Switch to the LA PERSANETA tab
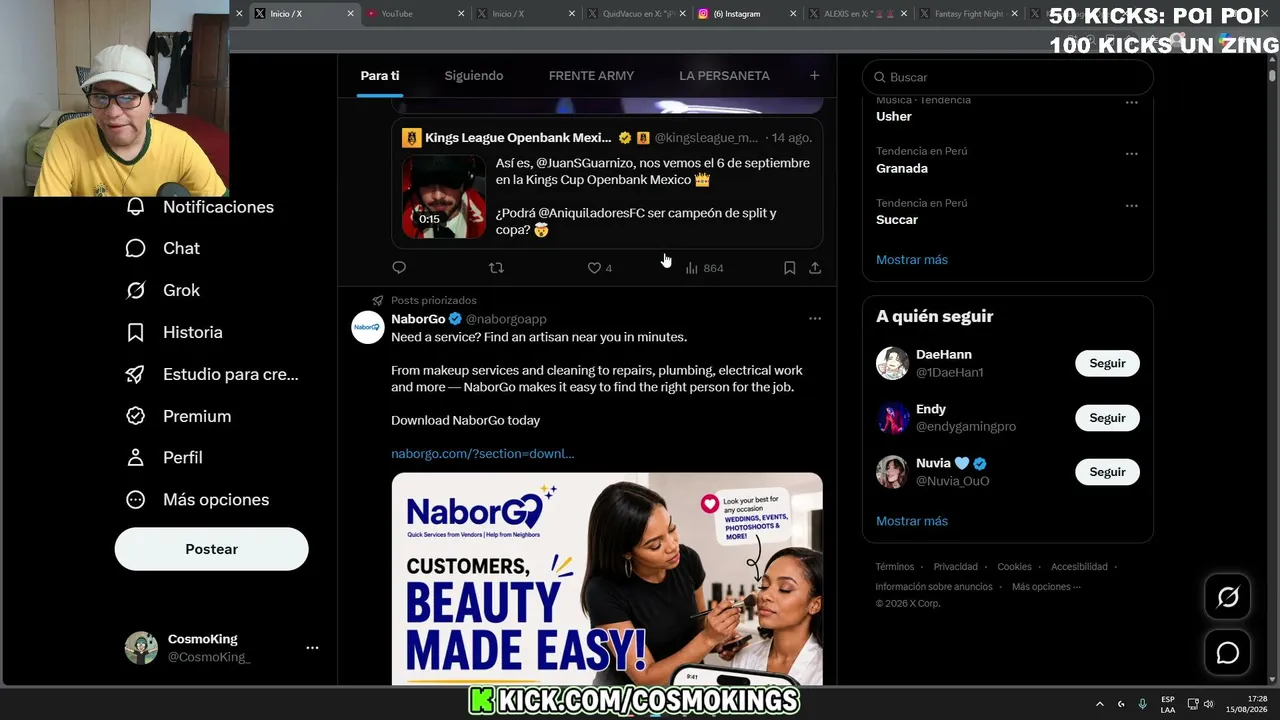 click(724, 76)
